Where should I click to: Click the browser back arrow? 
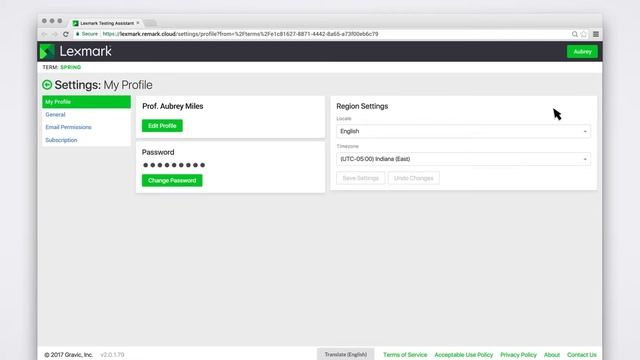pyautogui.click(x=44, y=34)
